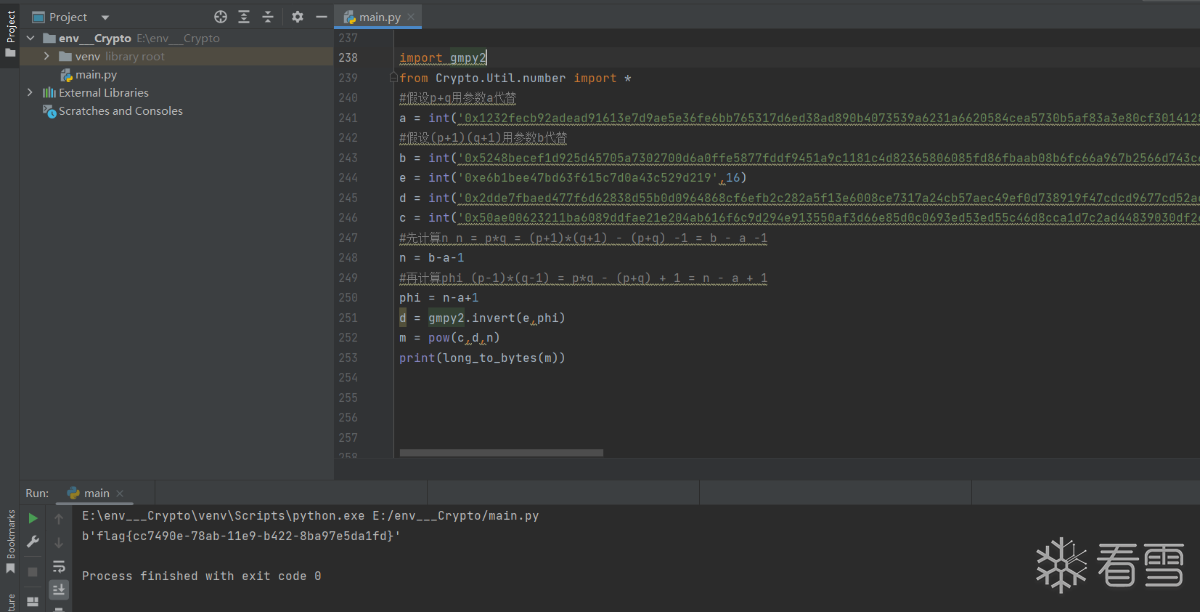Image resolution: width=1200 pixels, height=612 pixels.
Task: Click 'from Crypto.Util.number import *' line
Action: 515,78
